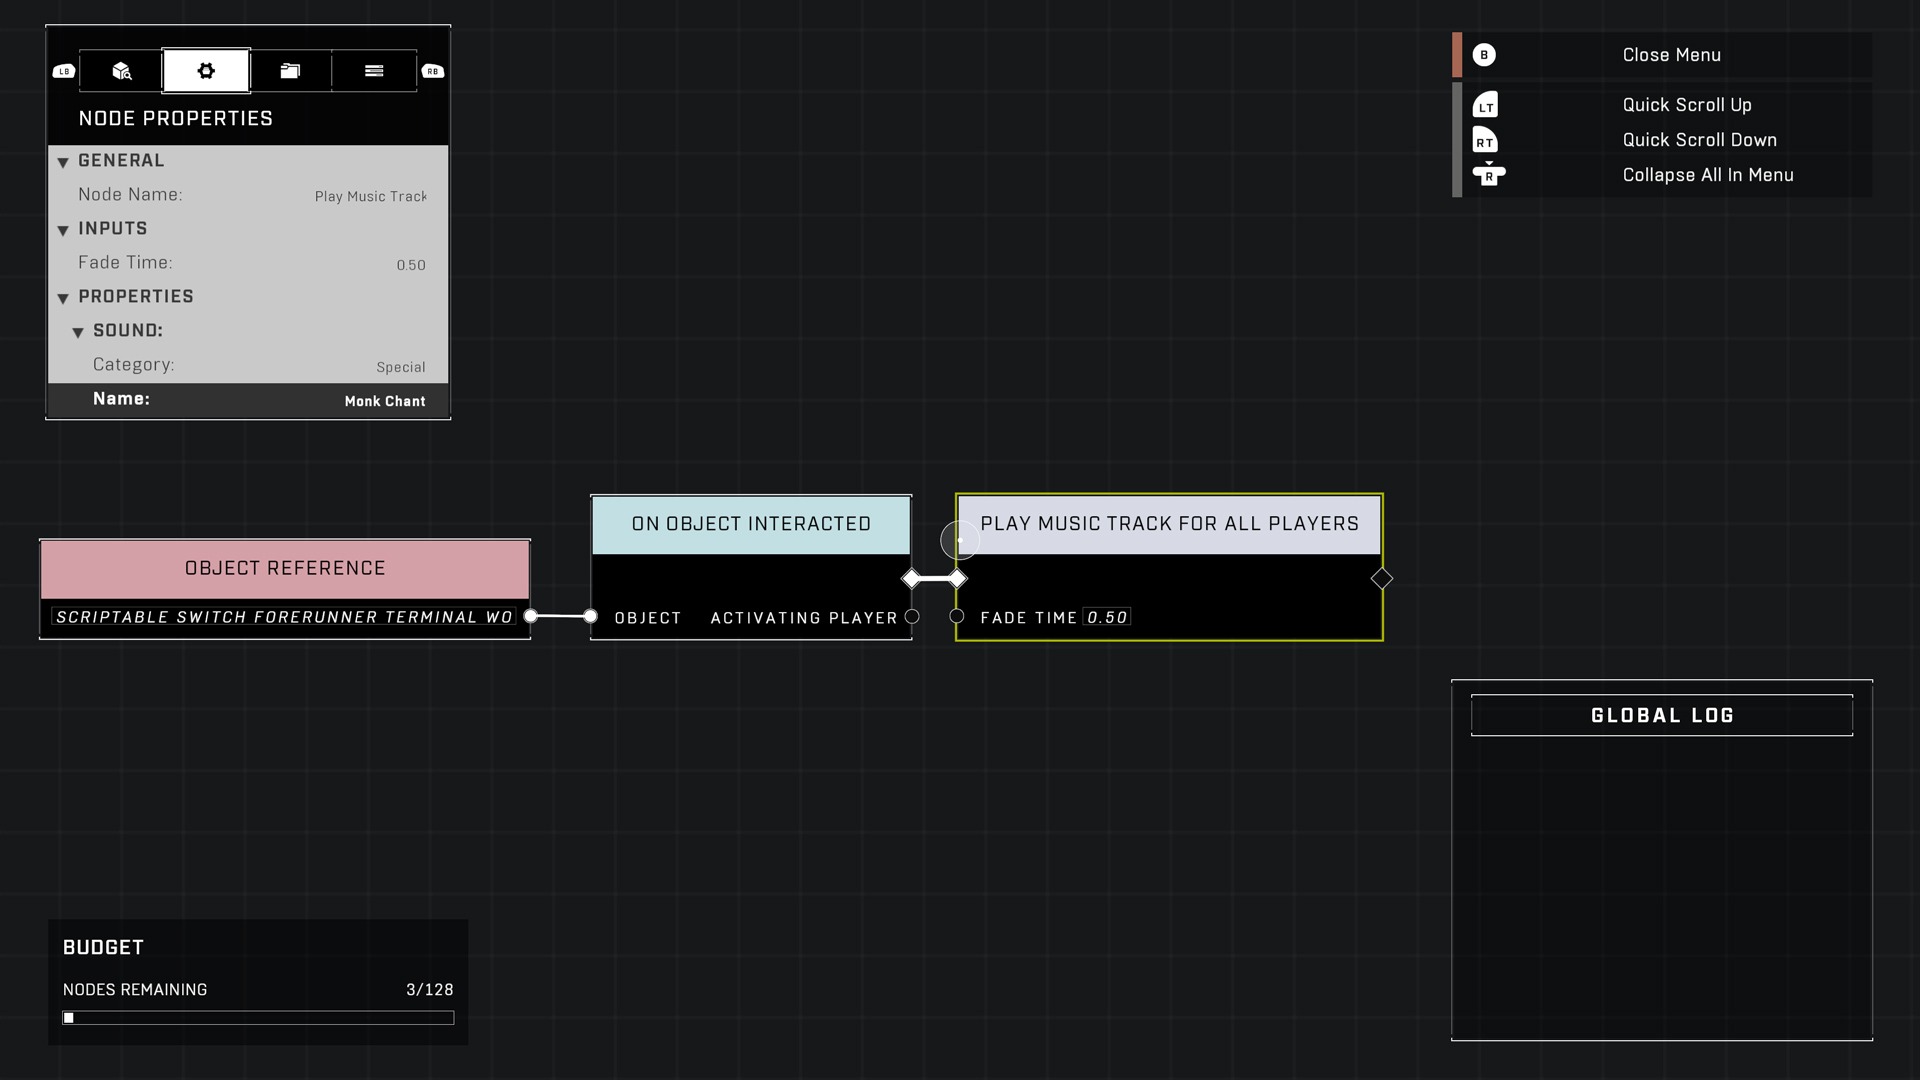This screenshot has height=1080, width=1920.
Task: Select the Object Reference node header
Action: click(285, 568)
